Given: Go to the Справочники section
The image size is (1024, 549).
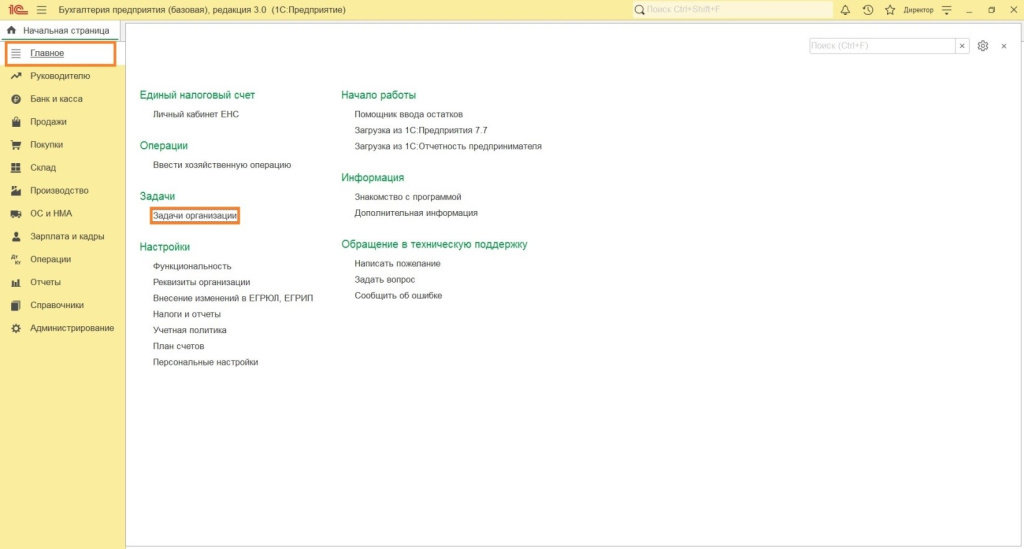Looking at the screenshot, I should point(57,305).
